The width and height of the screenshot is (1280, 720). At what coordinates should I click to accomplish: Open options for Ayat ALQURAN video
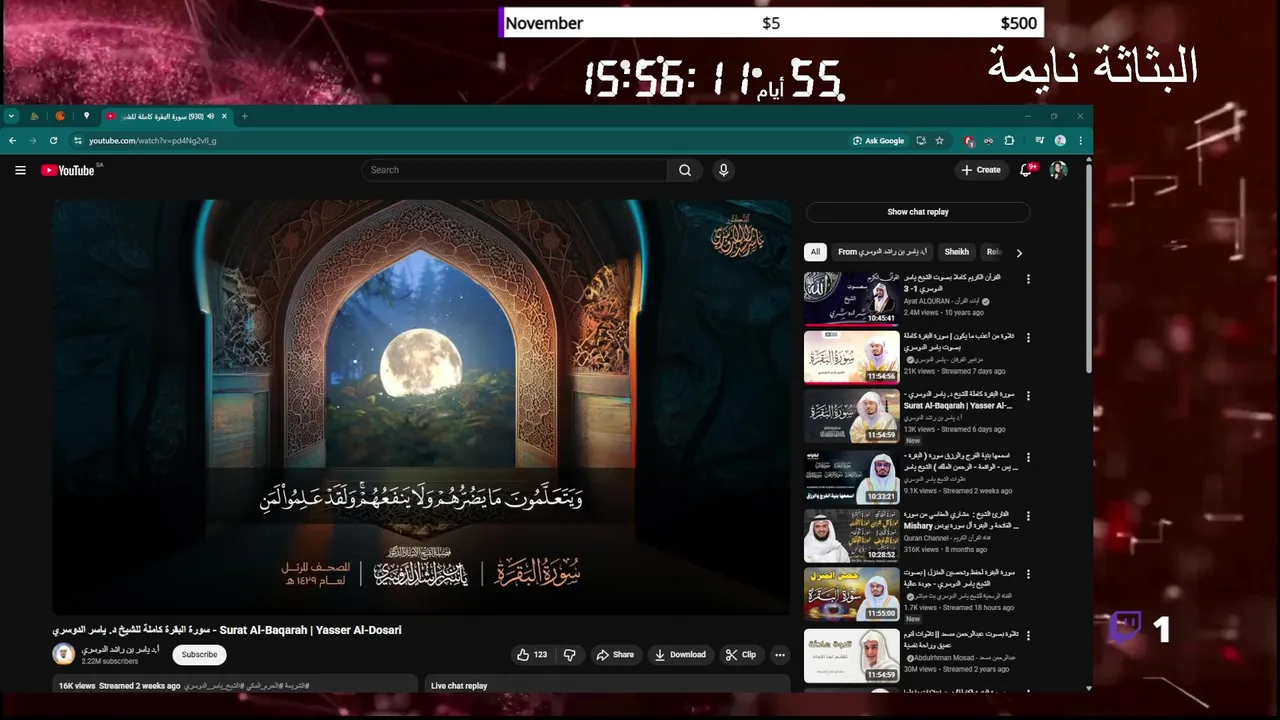pyautogui.click(x=1028, y=279)
